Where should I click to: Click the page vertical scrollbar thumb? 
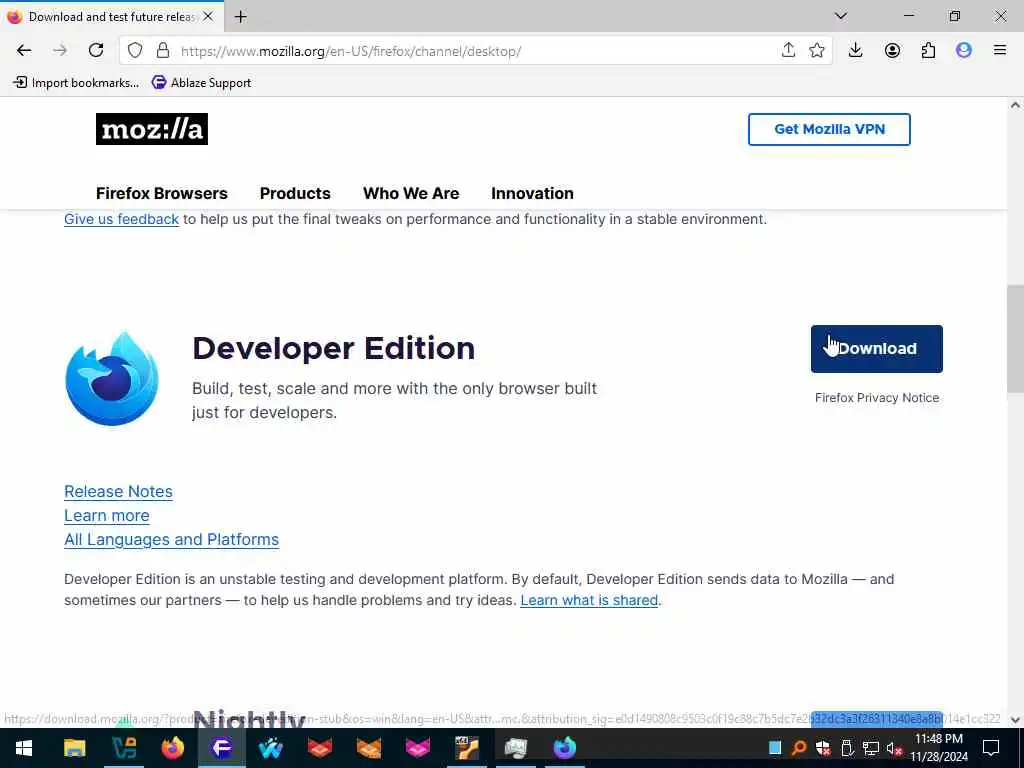(1015, 338)
